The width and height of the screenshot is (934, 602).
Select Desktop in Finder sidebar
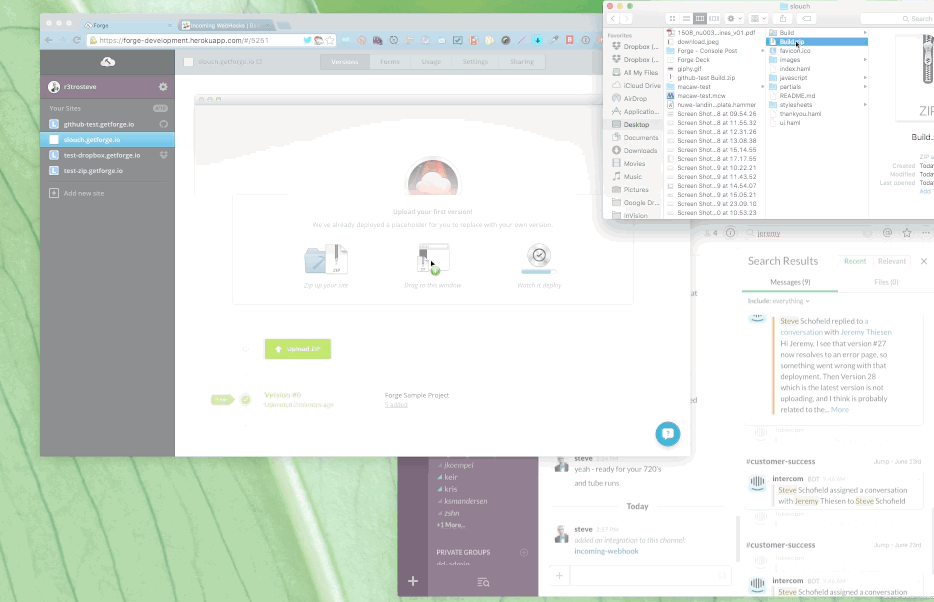[634, 124]
